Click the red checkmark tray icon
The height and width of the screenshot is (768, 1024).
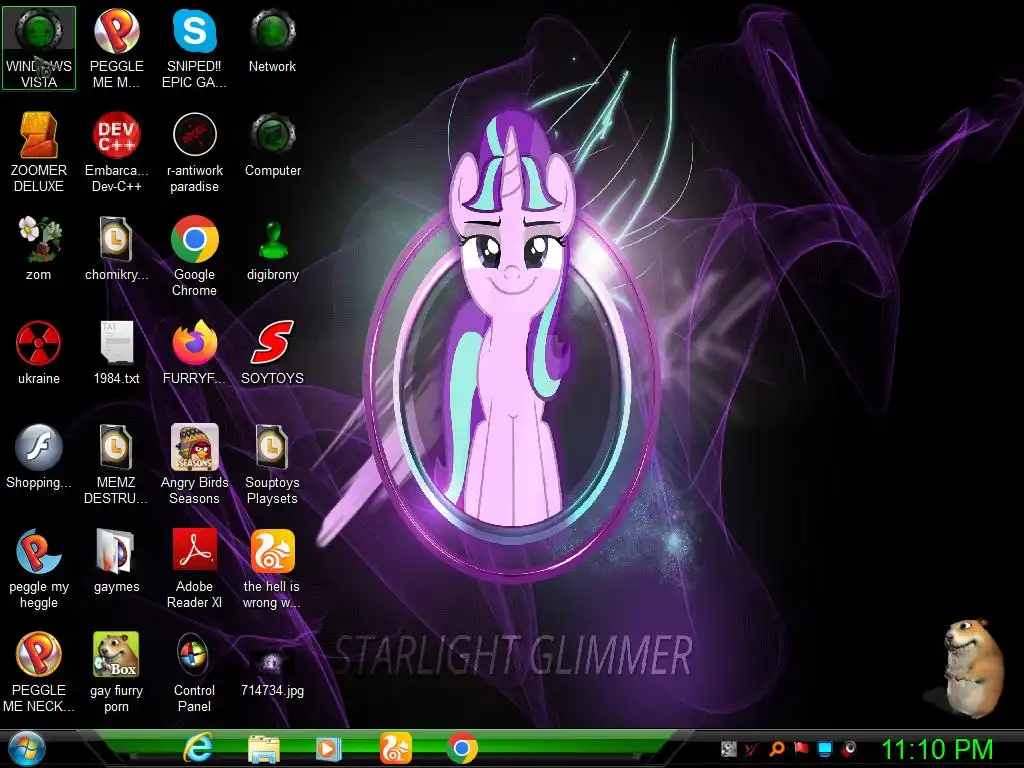[x=753, y=748]
